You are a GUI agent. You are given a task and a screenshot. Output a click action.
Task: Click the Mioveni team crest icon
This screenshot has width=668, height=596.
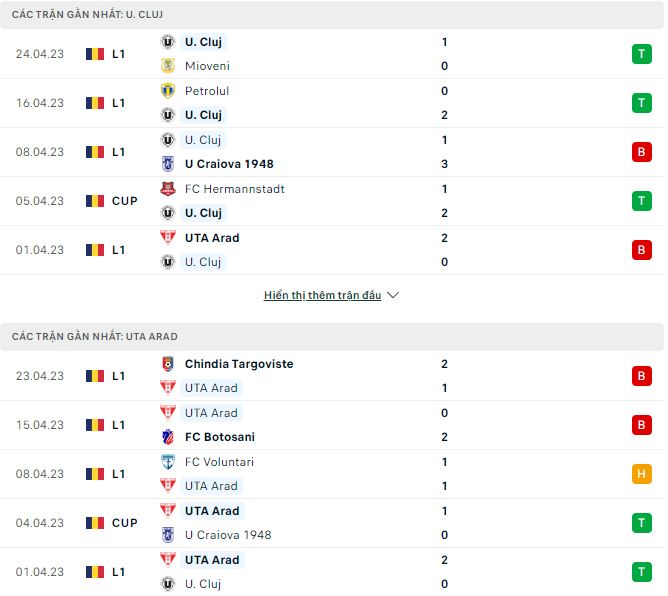168,66
